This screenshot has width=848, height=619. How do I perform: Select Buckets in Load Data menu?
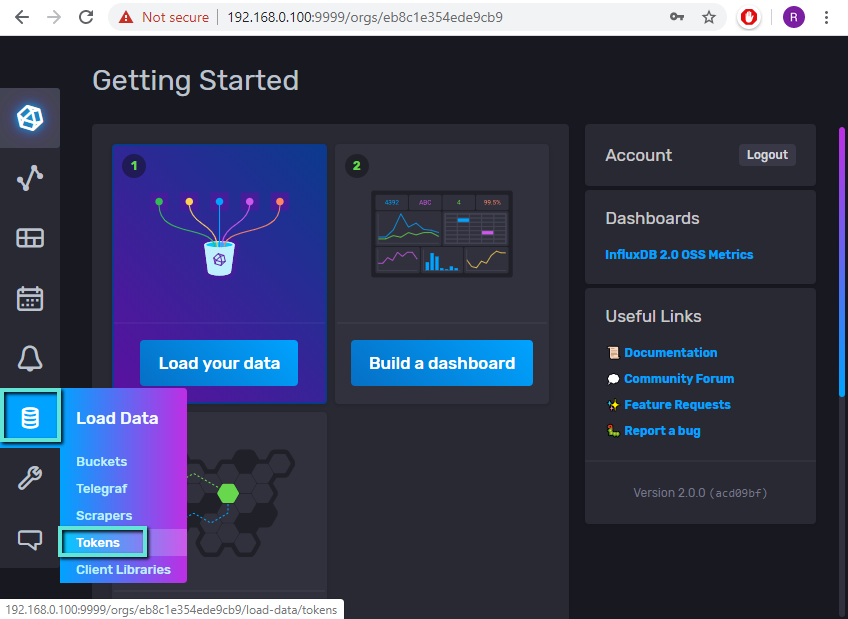101,461
